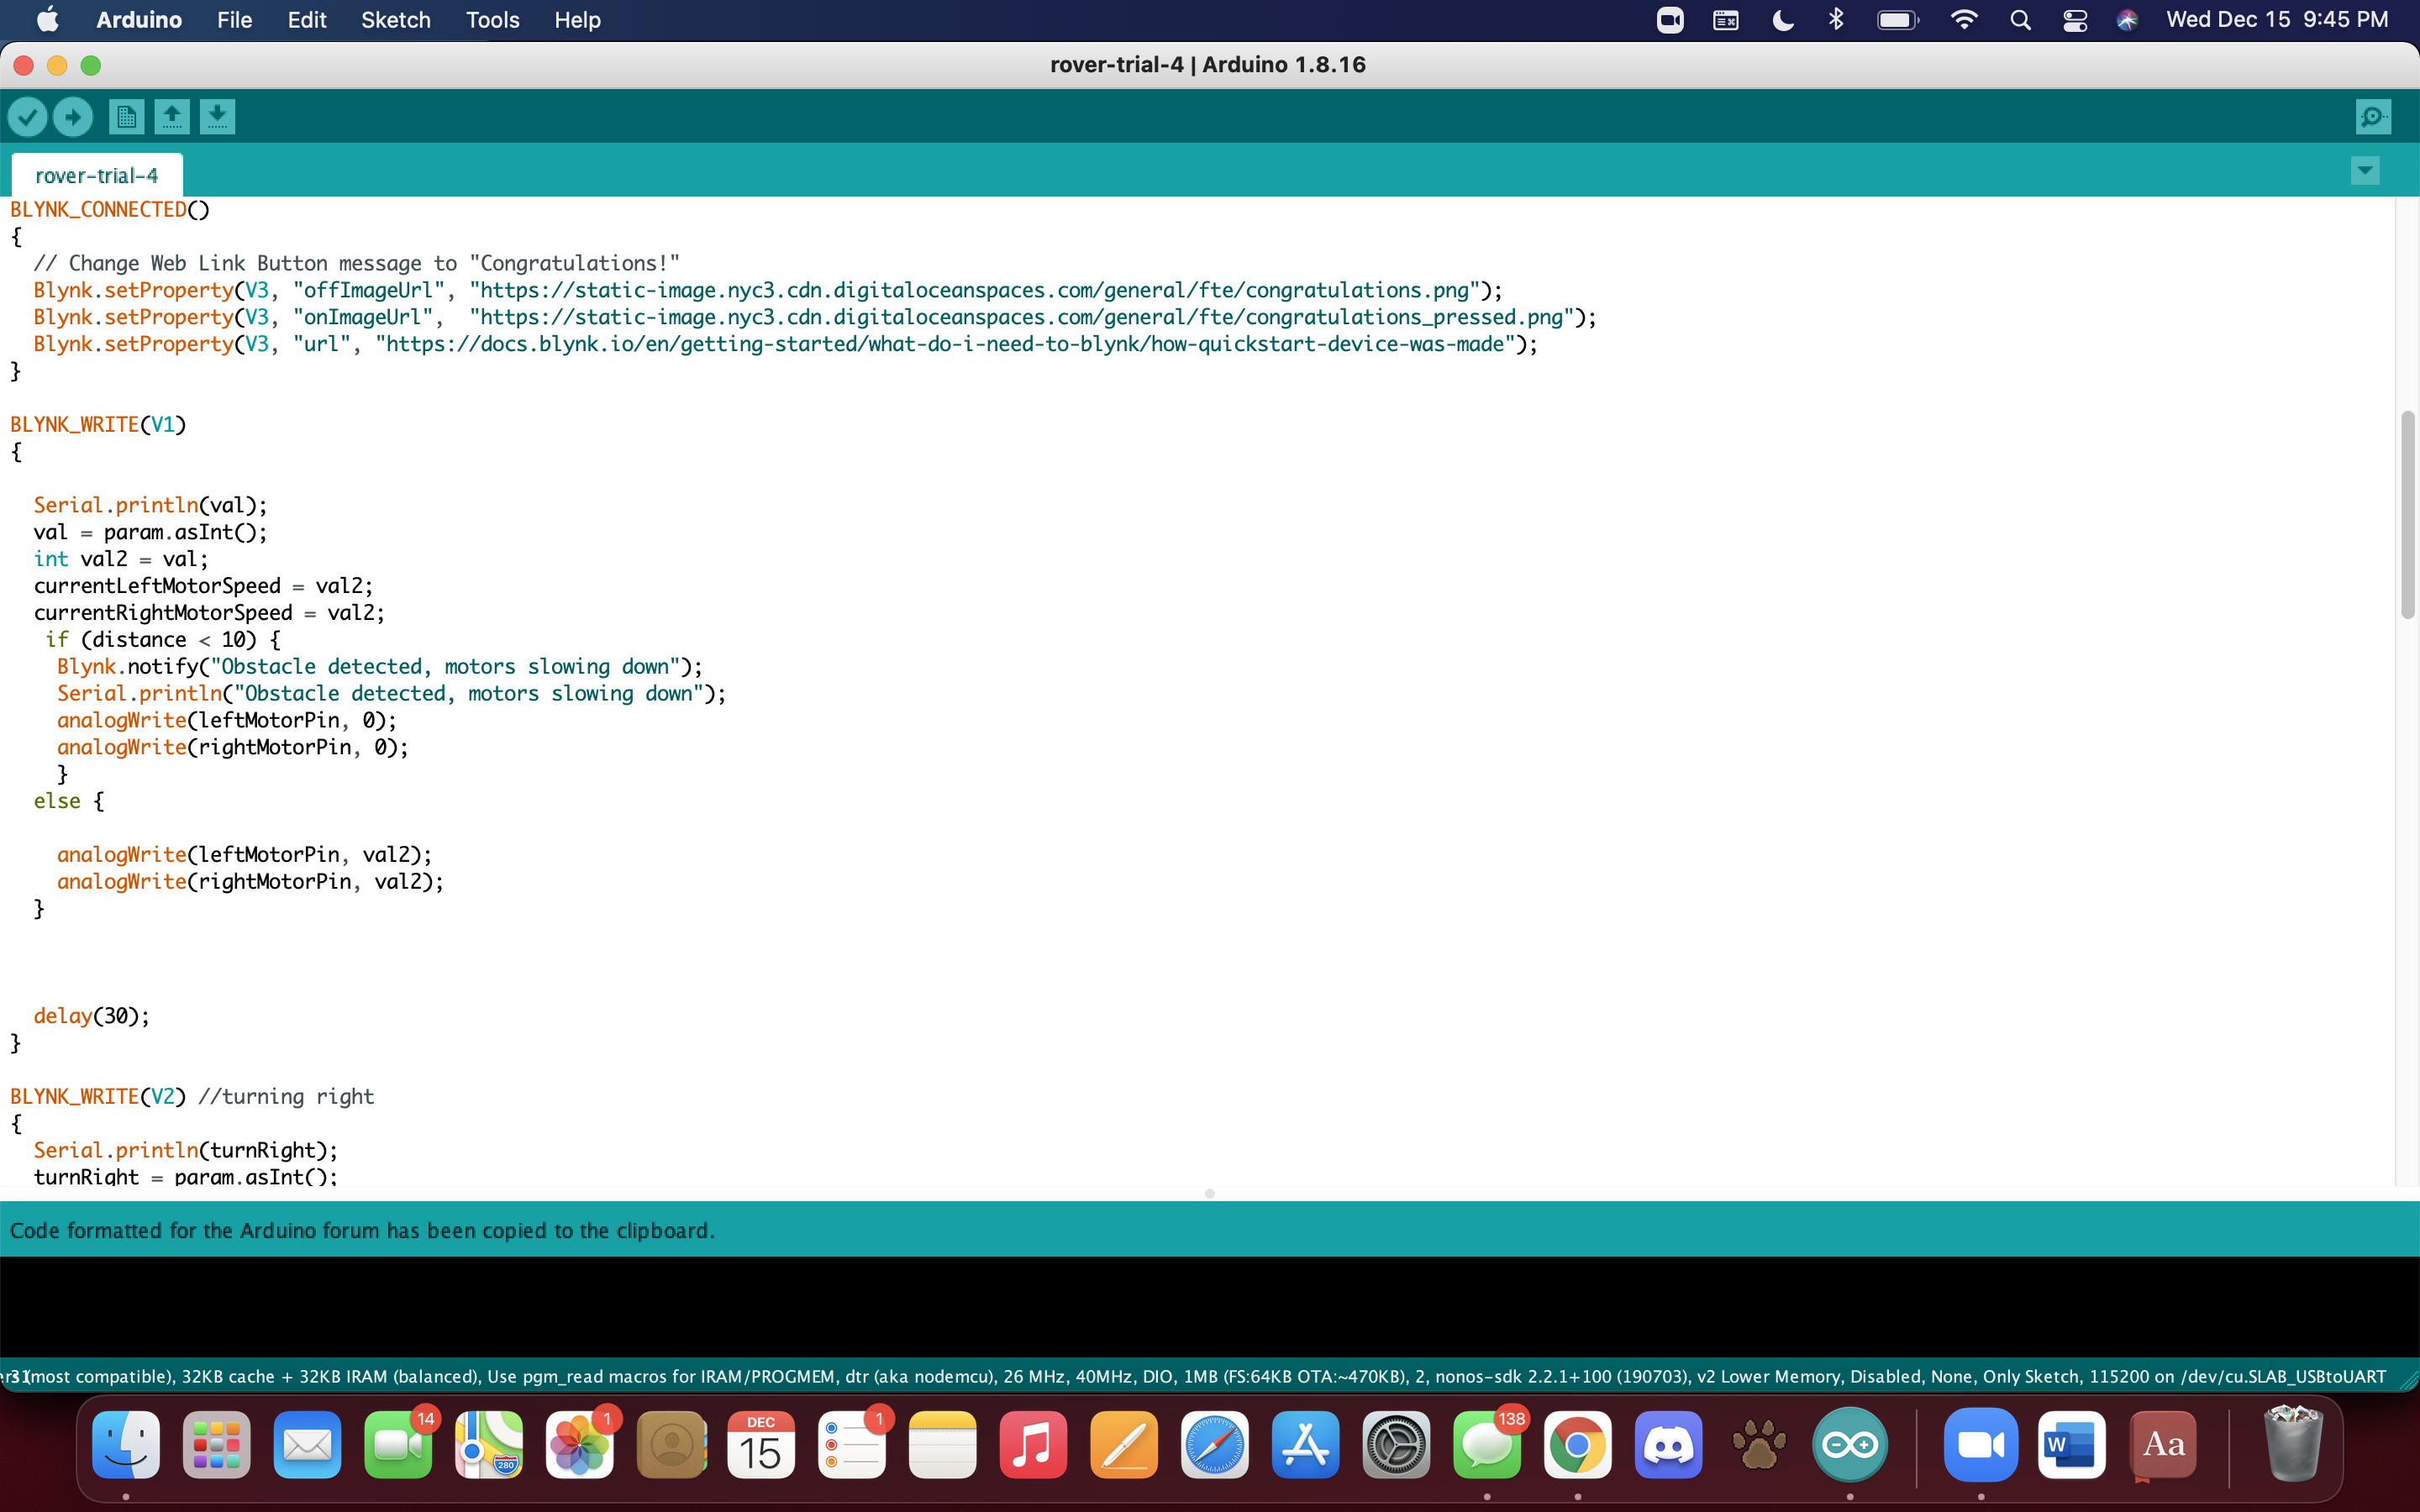Open the Wi-Fi status menu

tap(1964, 20)
